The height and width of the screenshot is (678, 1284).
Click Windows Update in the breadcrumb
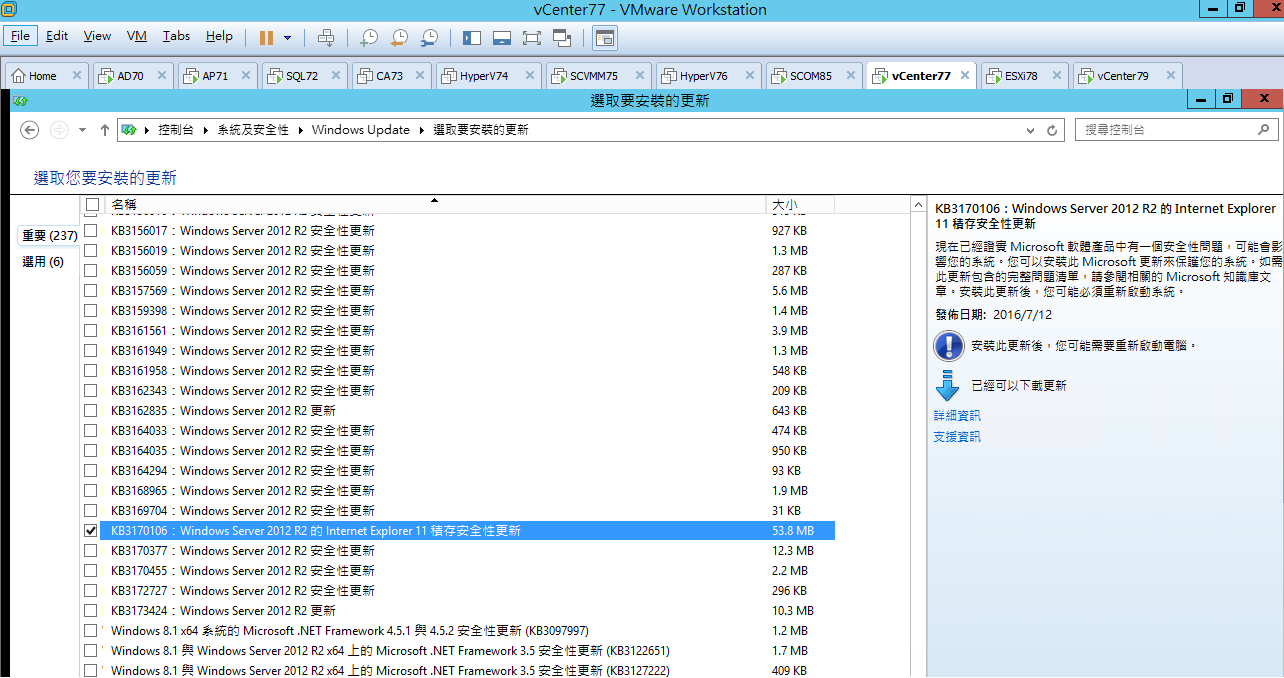pos(361,130)
